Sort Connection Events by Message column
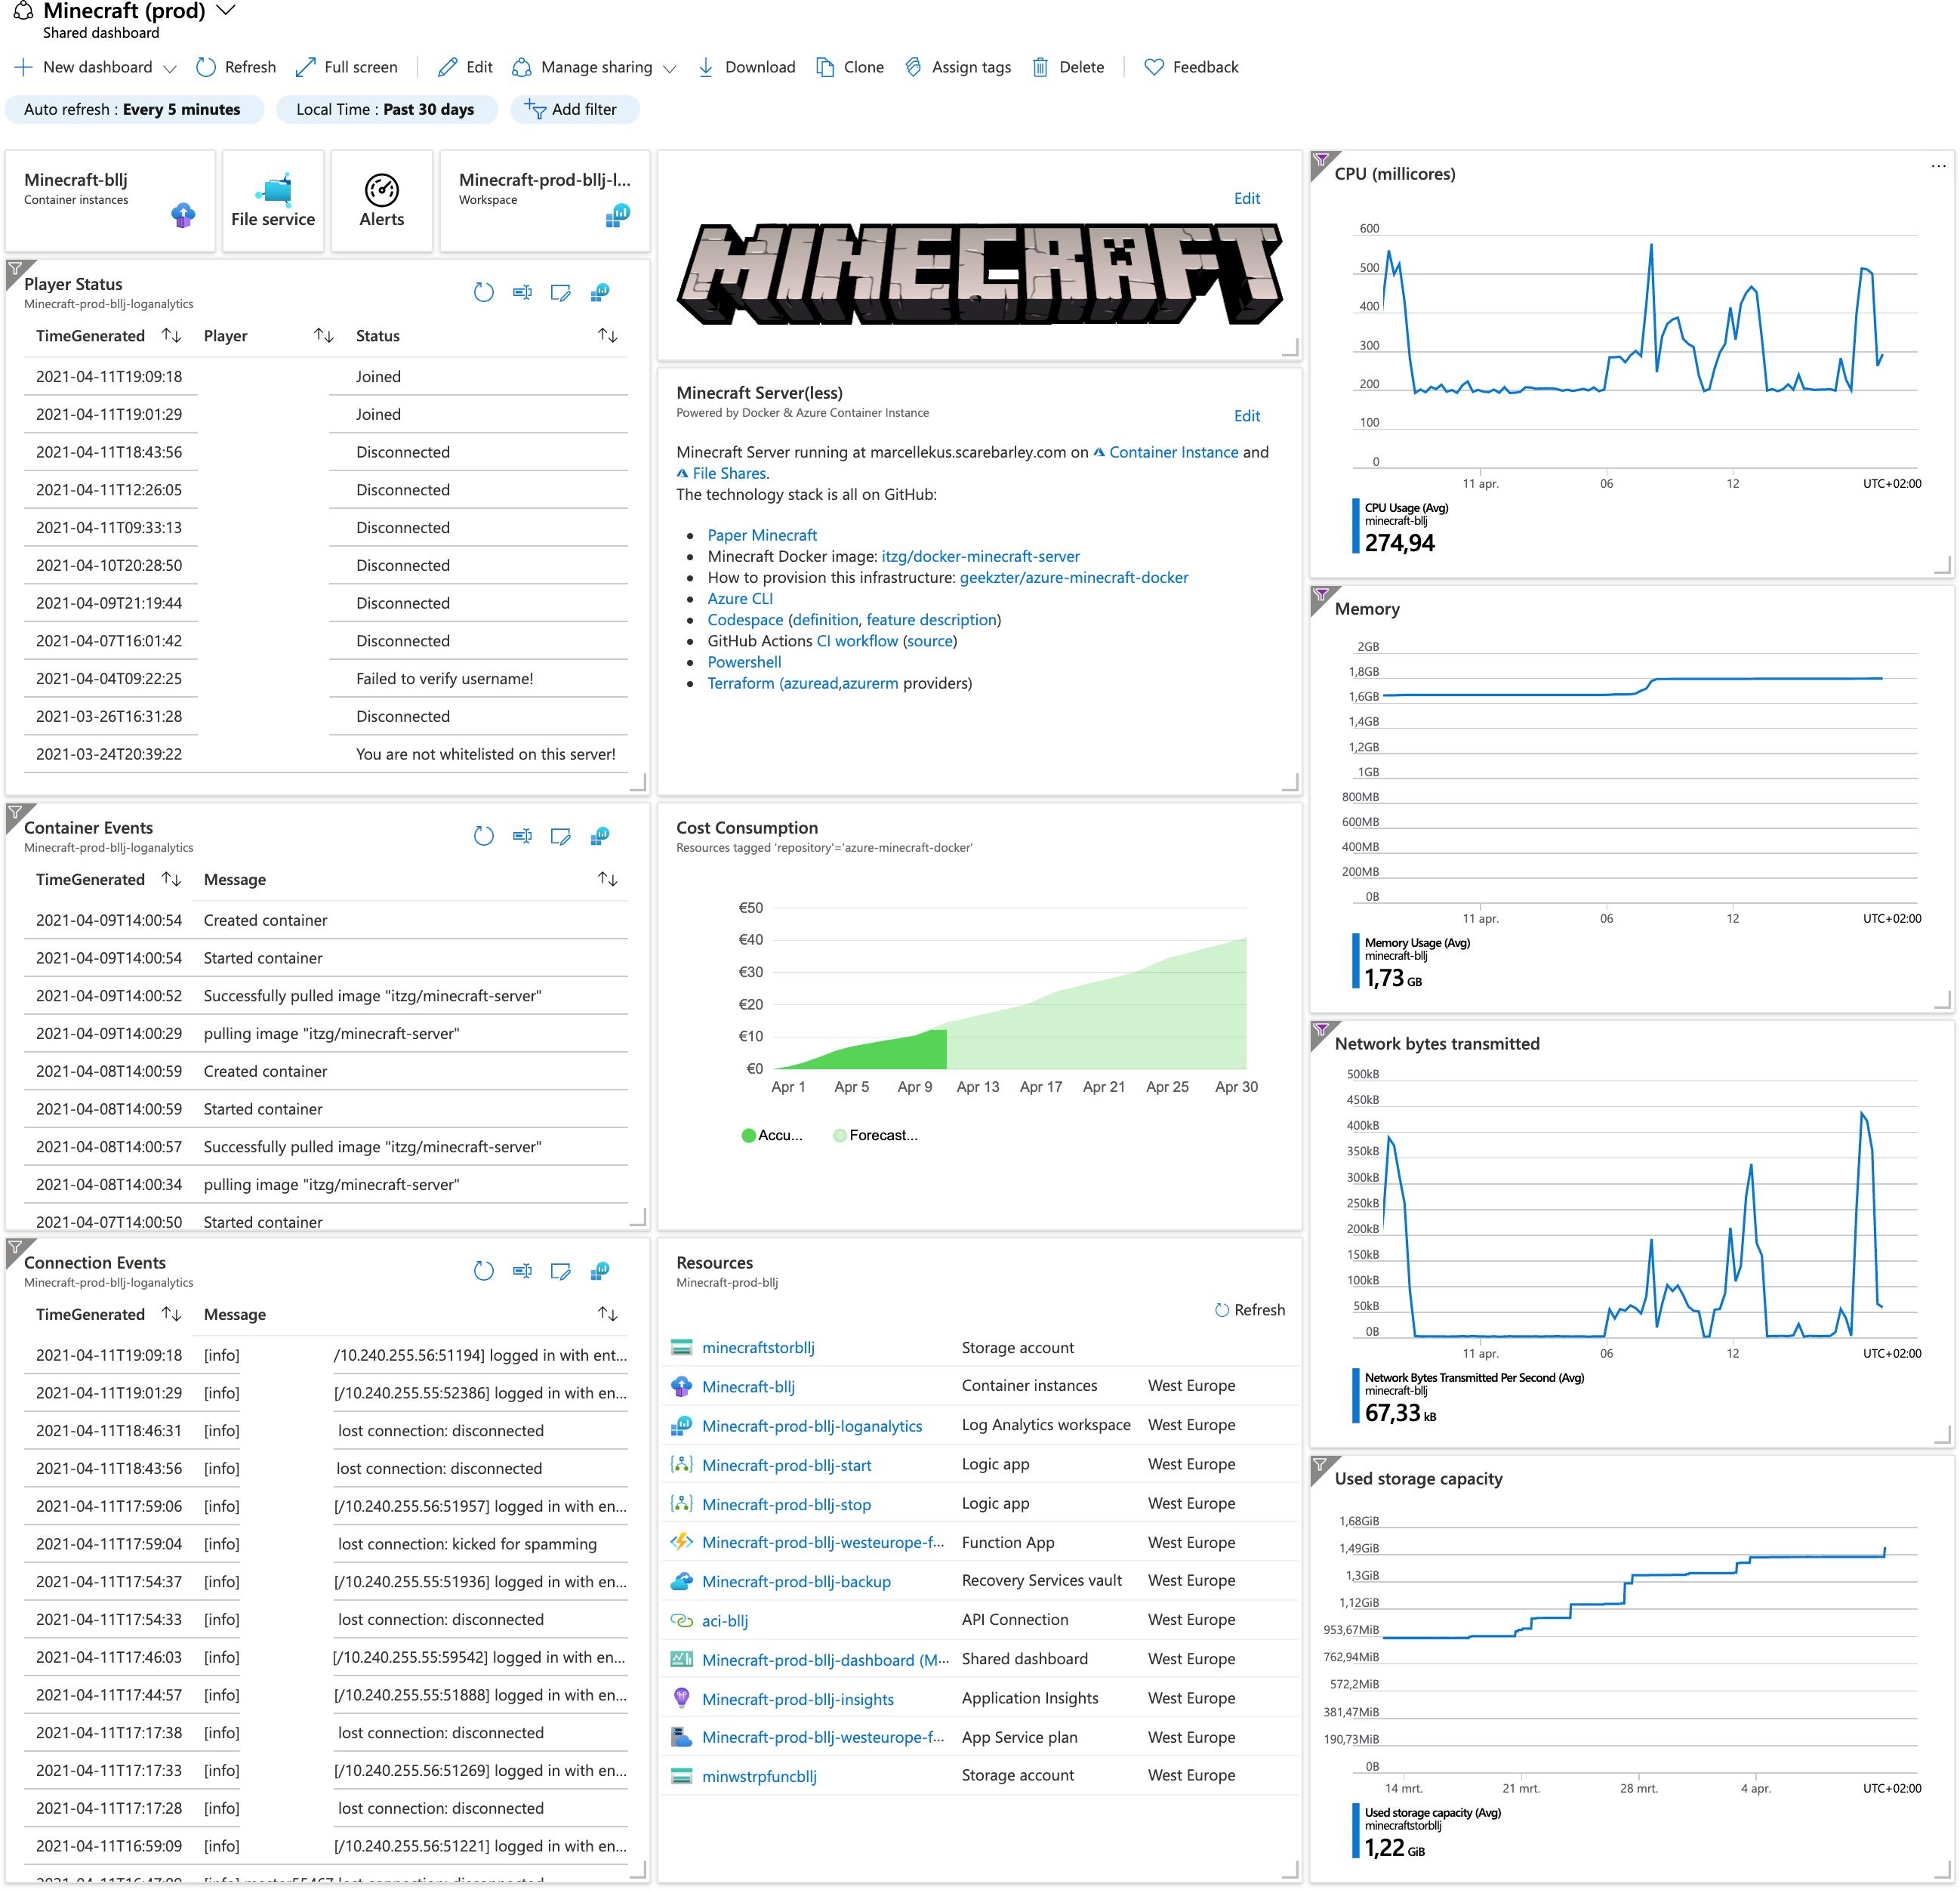The width and height of the screenshot is (1960, 1890). click(607, 1314)
